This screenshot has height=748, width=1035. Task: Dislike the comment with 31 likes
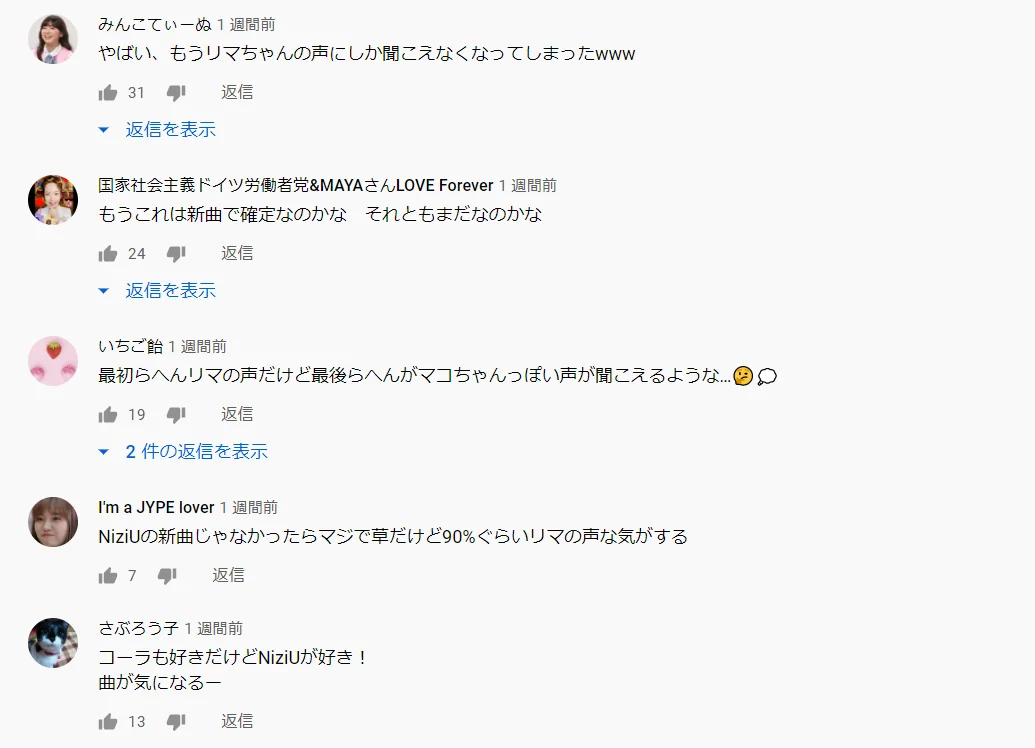pos(176,93)
